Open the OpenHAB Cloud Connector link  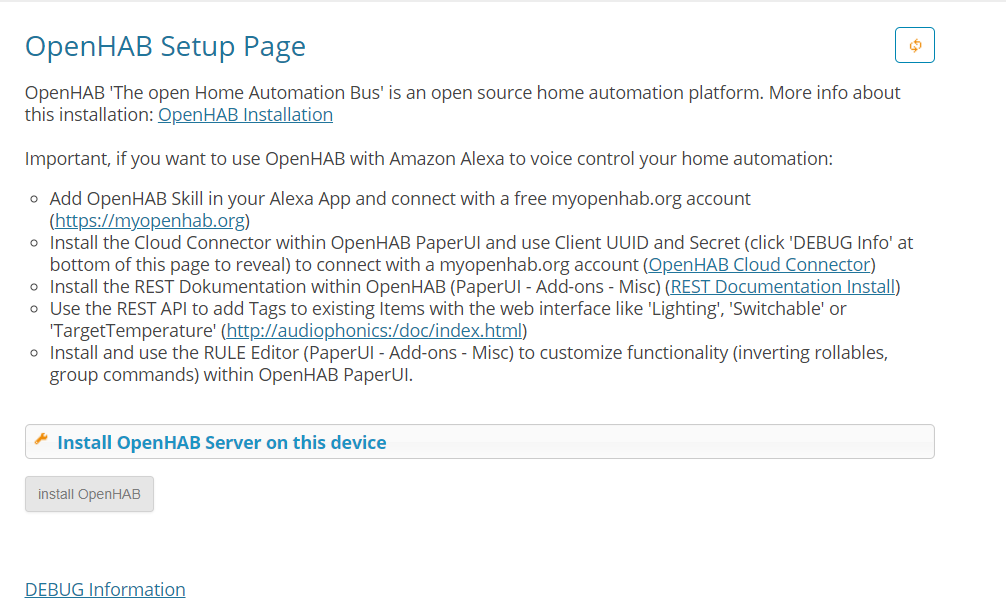point(759,265)
